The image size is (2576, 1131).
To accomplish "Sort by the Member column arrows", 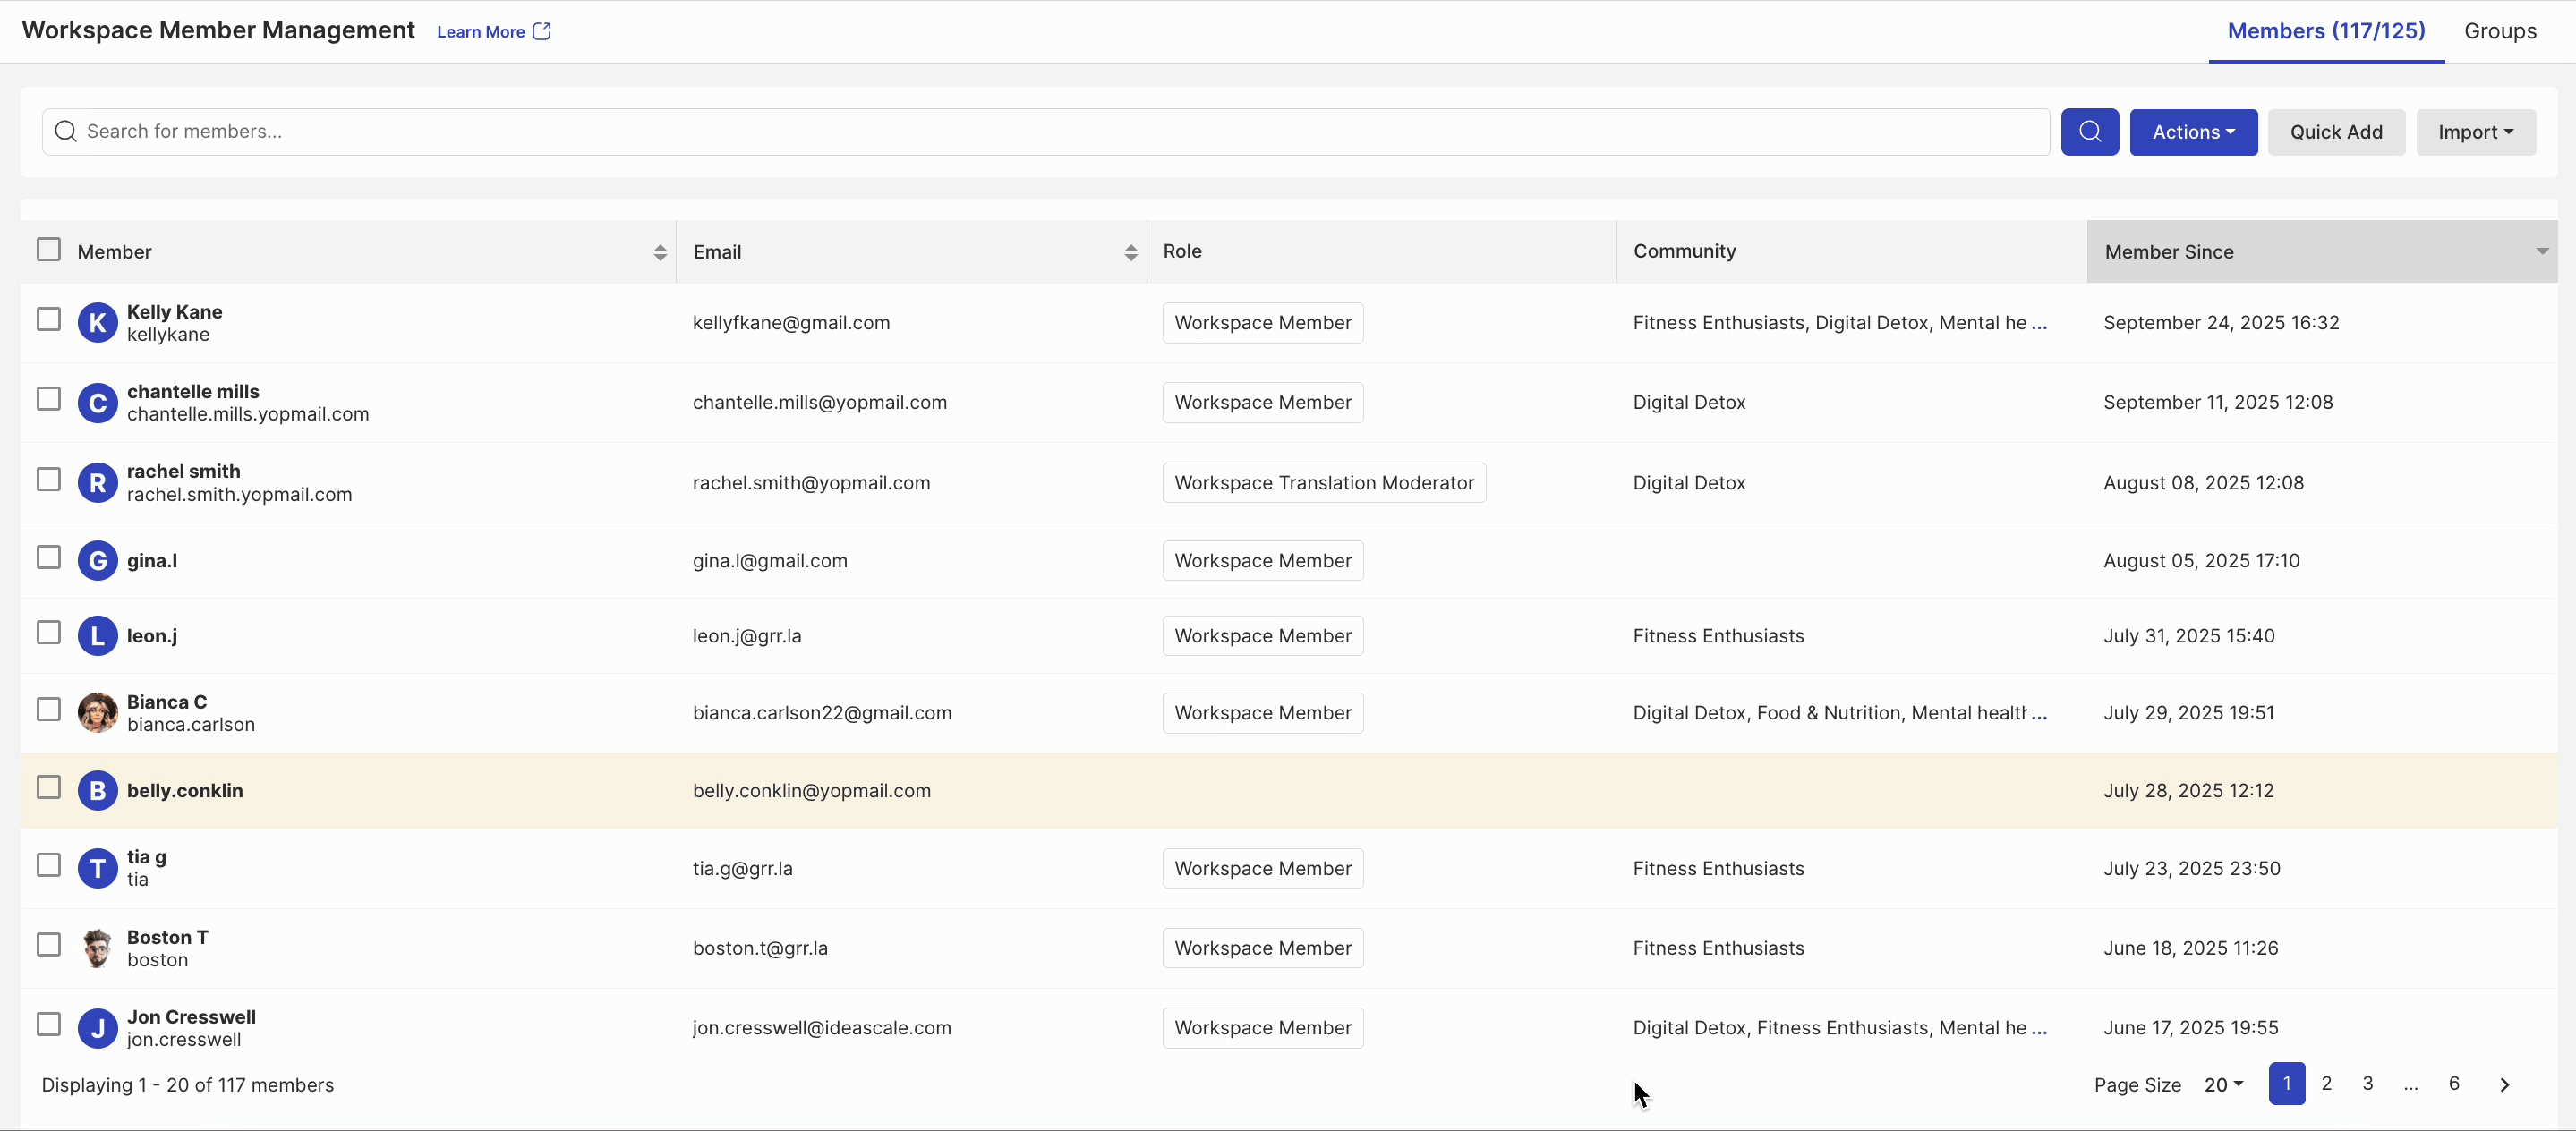I will 660,252.
